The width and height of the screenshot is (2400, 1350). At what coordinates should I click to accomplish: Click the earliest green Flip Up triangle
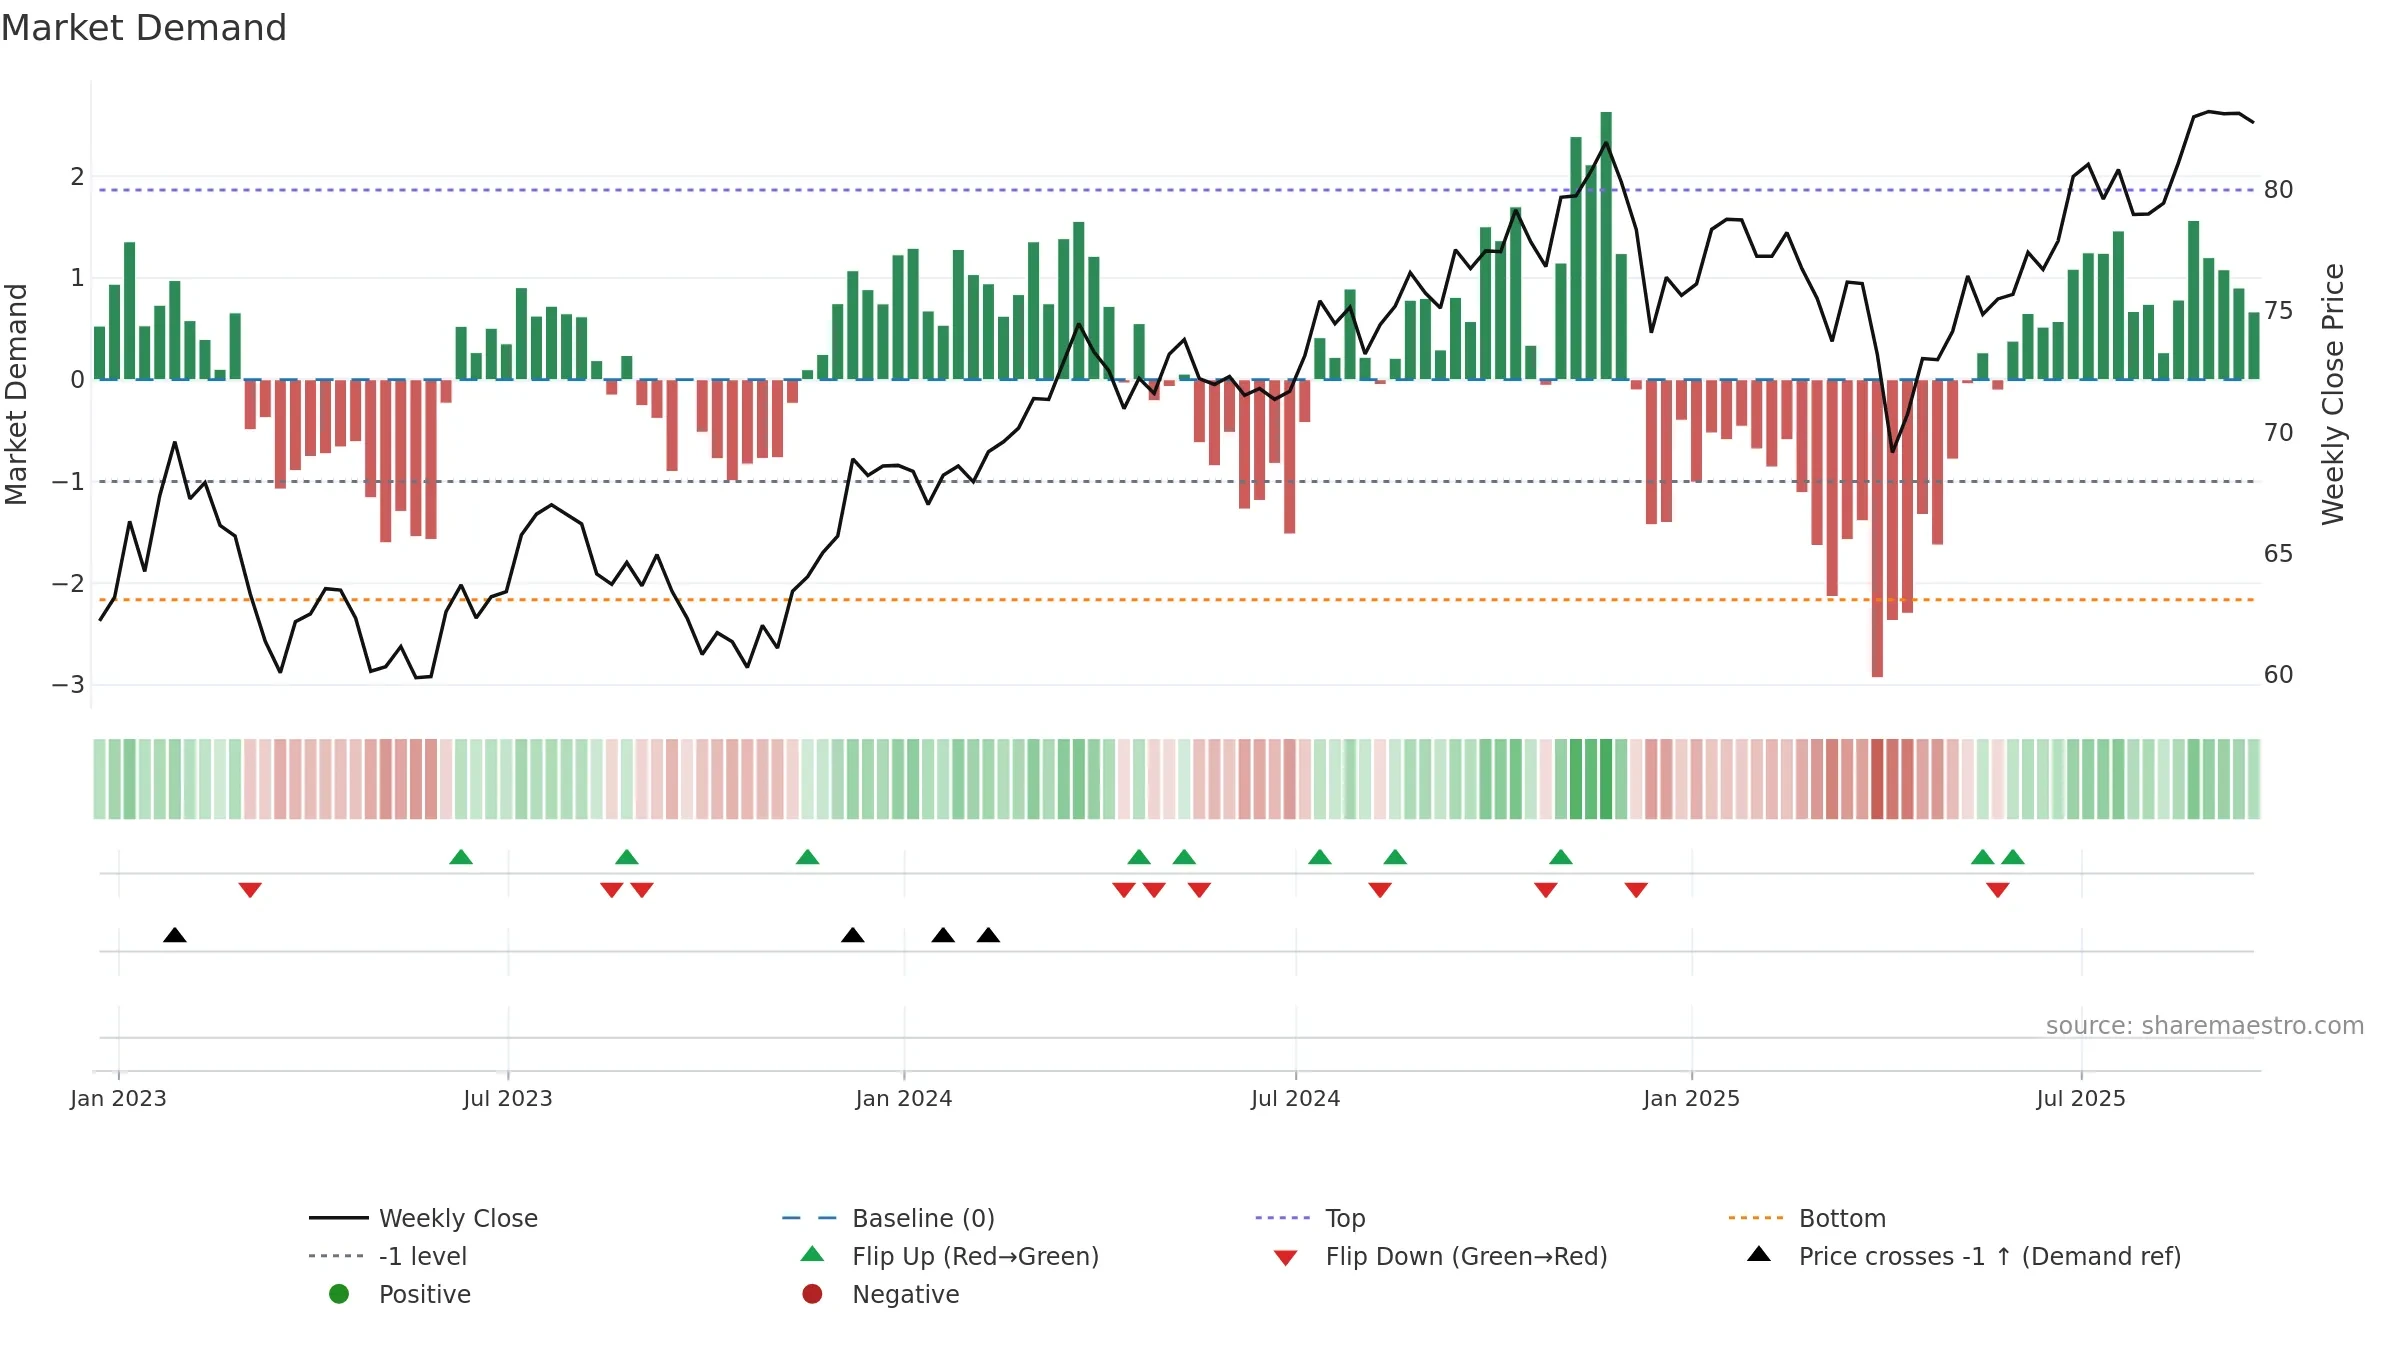(461, 857)
